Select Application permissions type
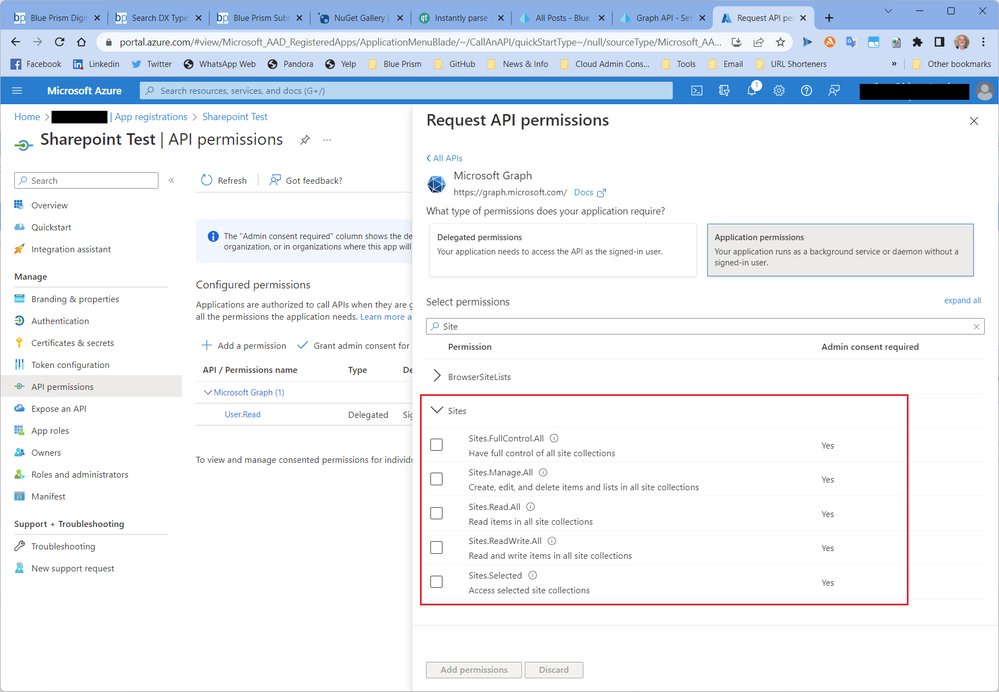 [840, 250]
